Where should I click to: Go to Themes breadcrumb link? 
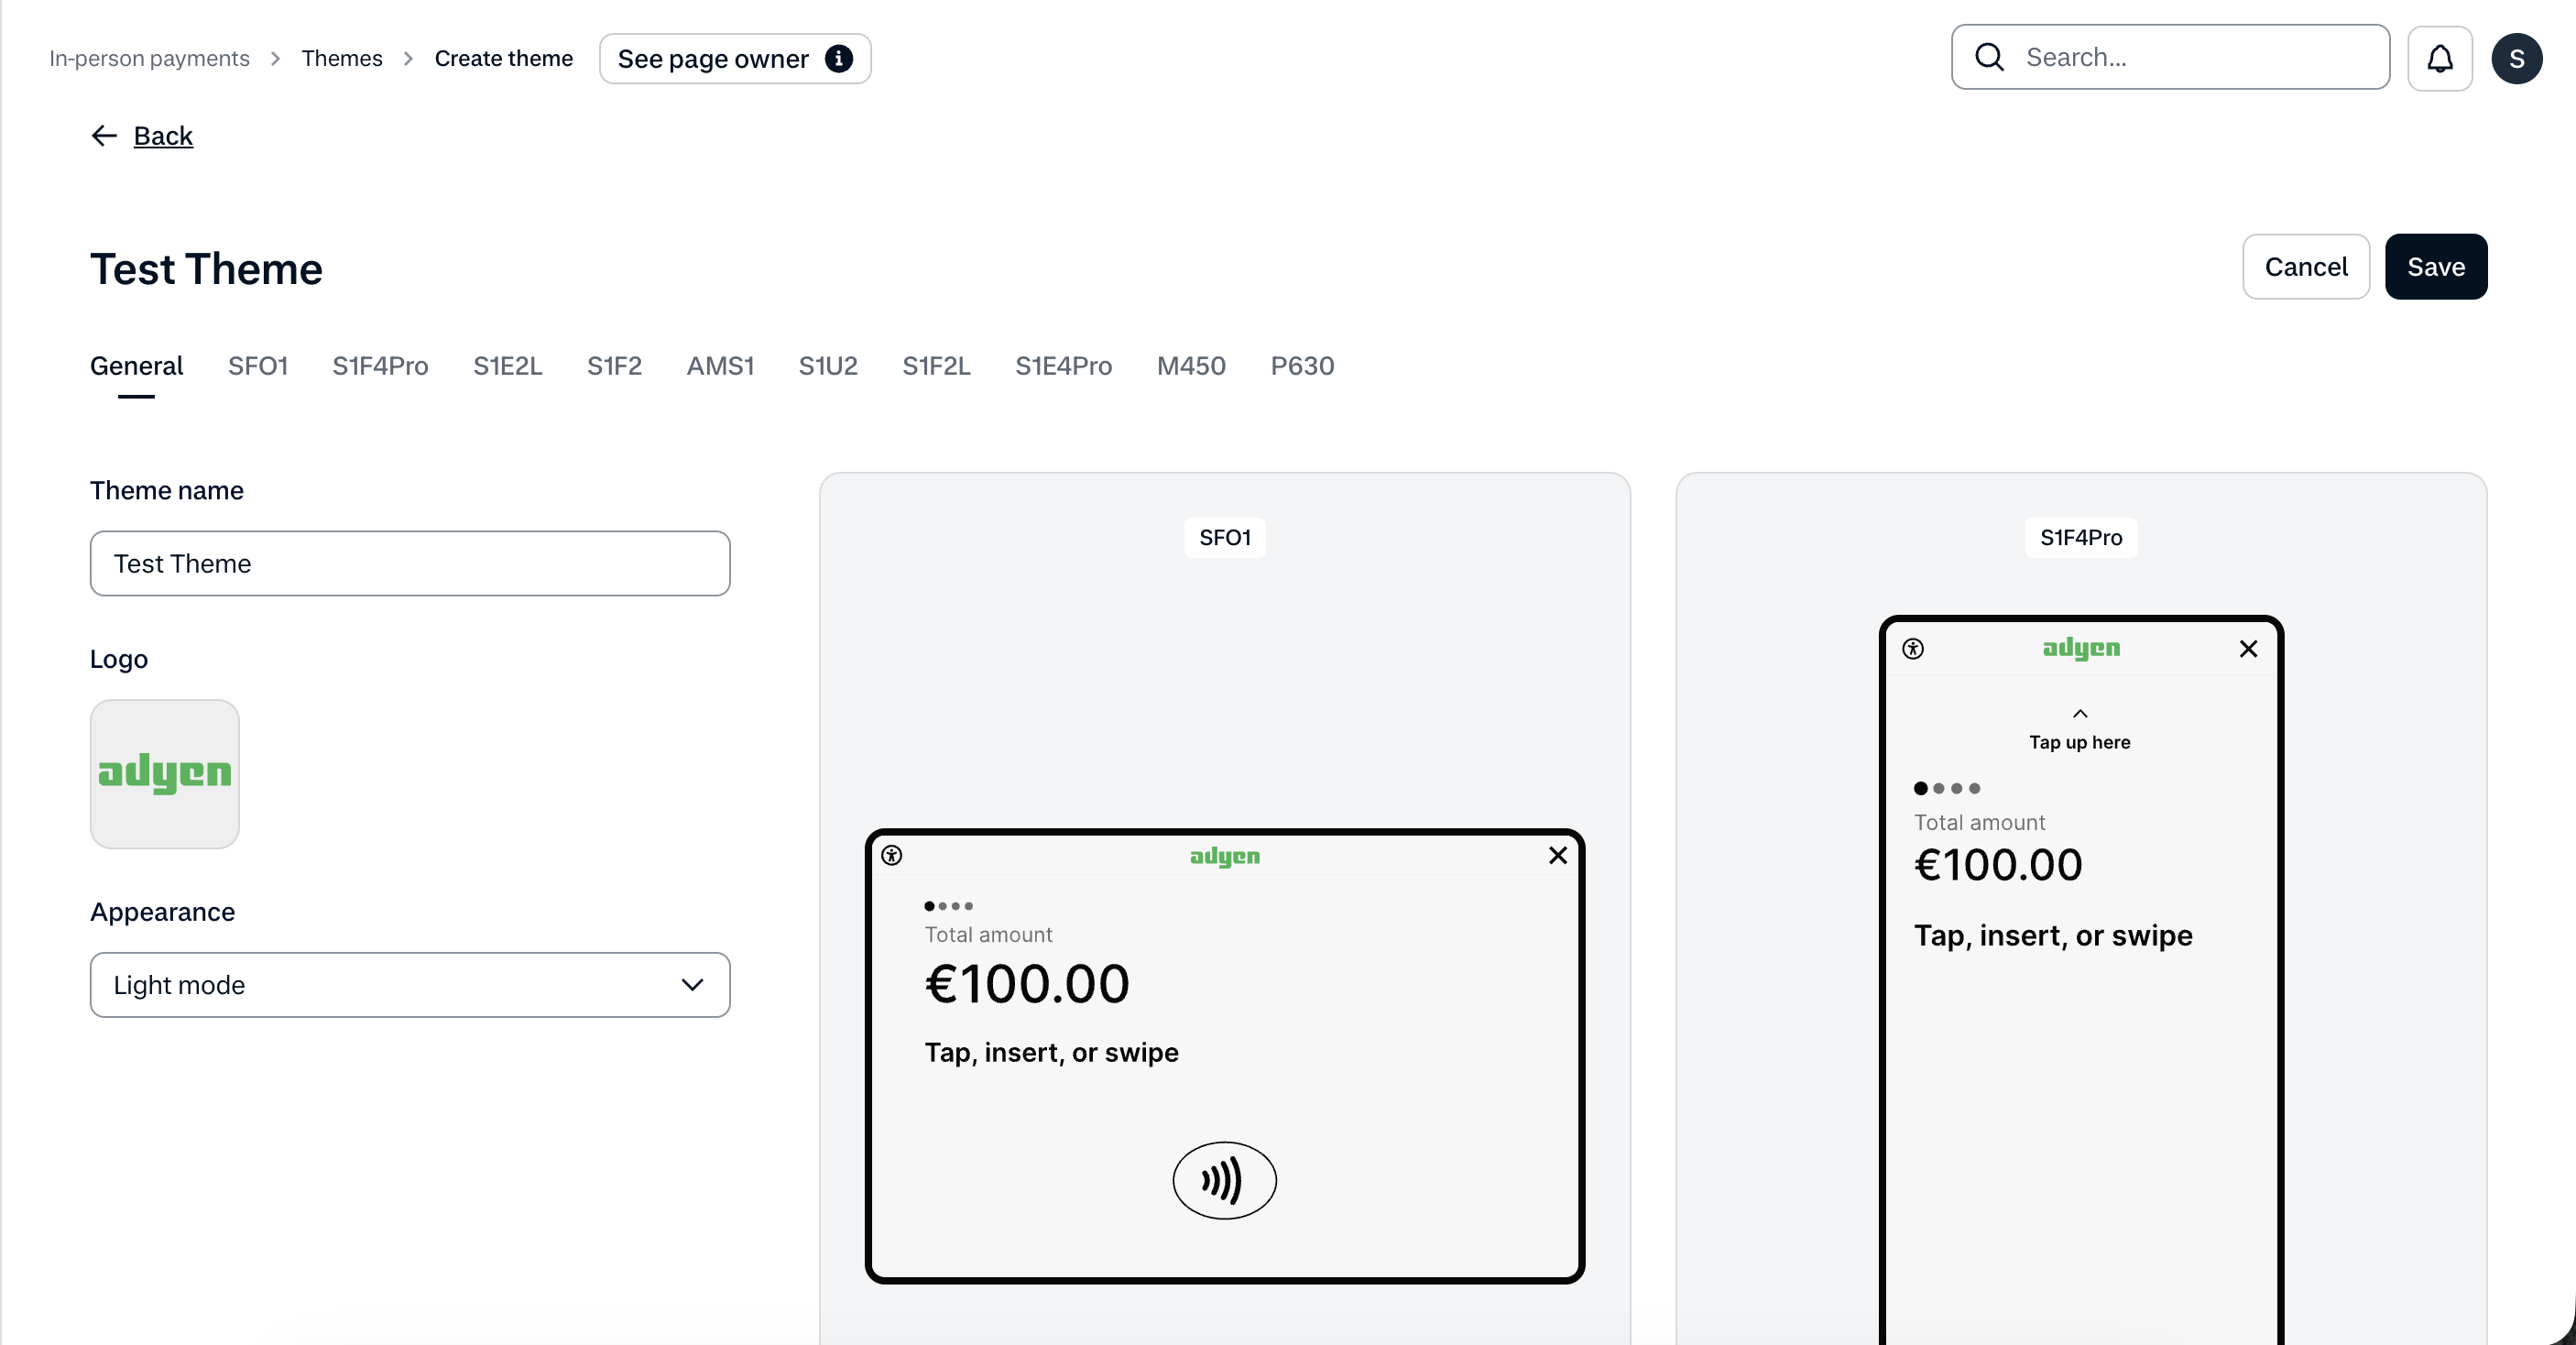click(342, 59)
